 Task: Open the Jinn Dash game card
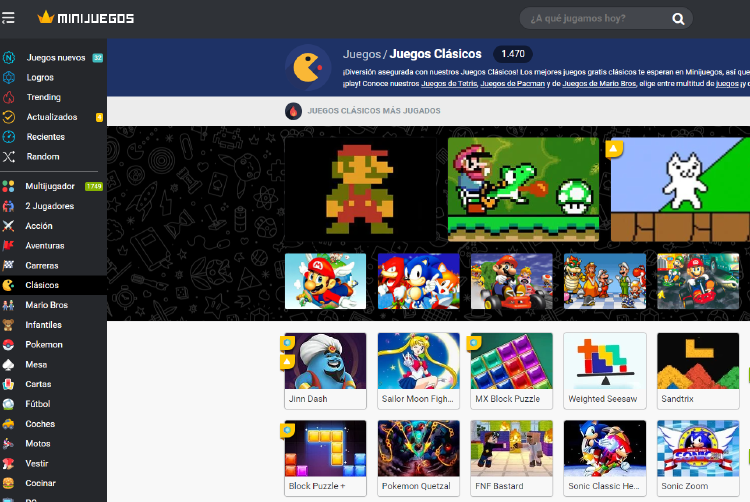pyautogui.click(x=325, y=371)
